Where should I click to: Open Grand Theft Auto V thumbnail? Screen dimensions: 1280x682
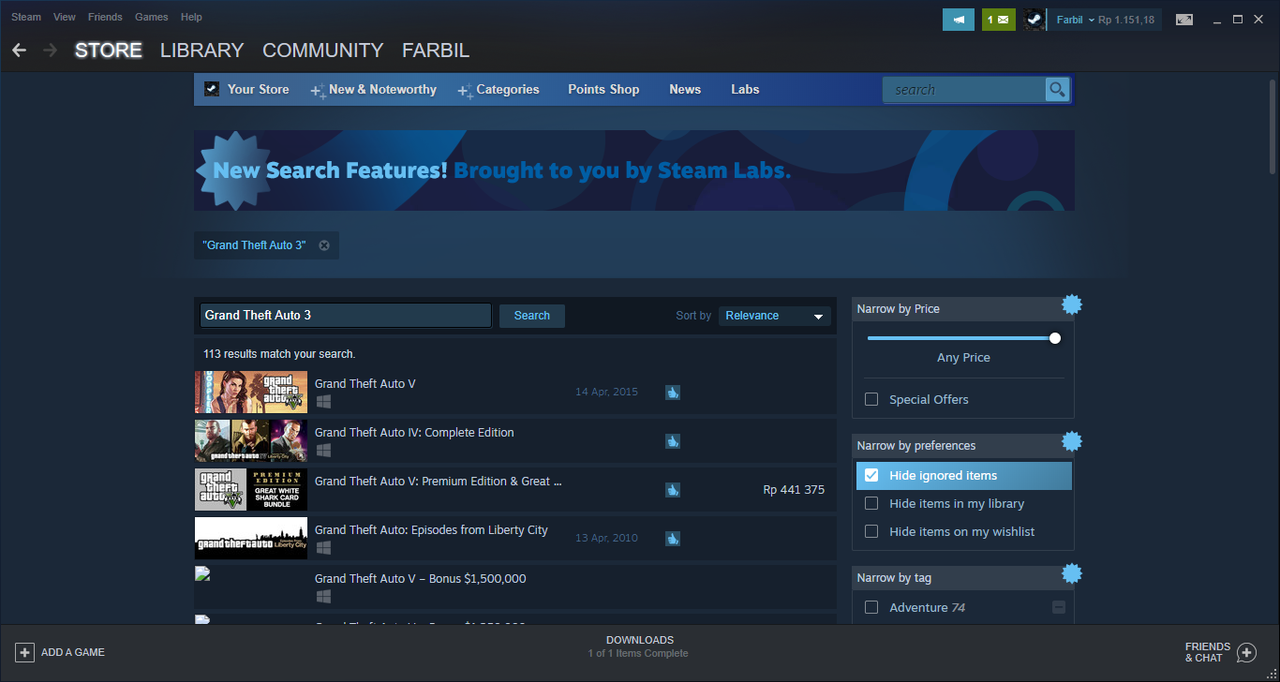click(251, 392)
